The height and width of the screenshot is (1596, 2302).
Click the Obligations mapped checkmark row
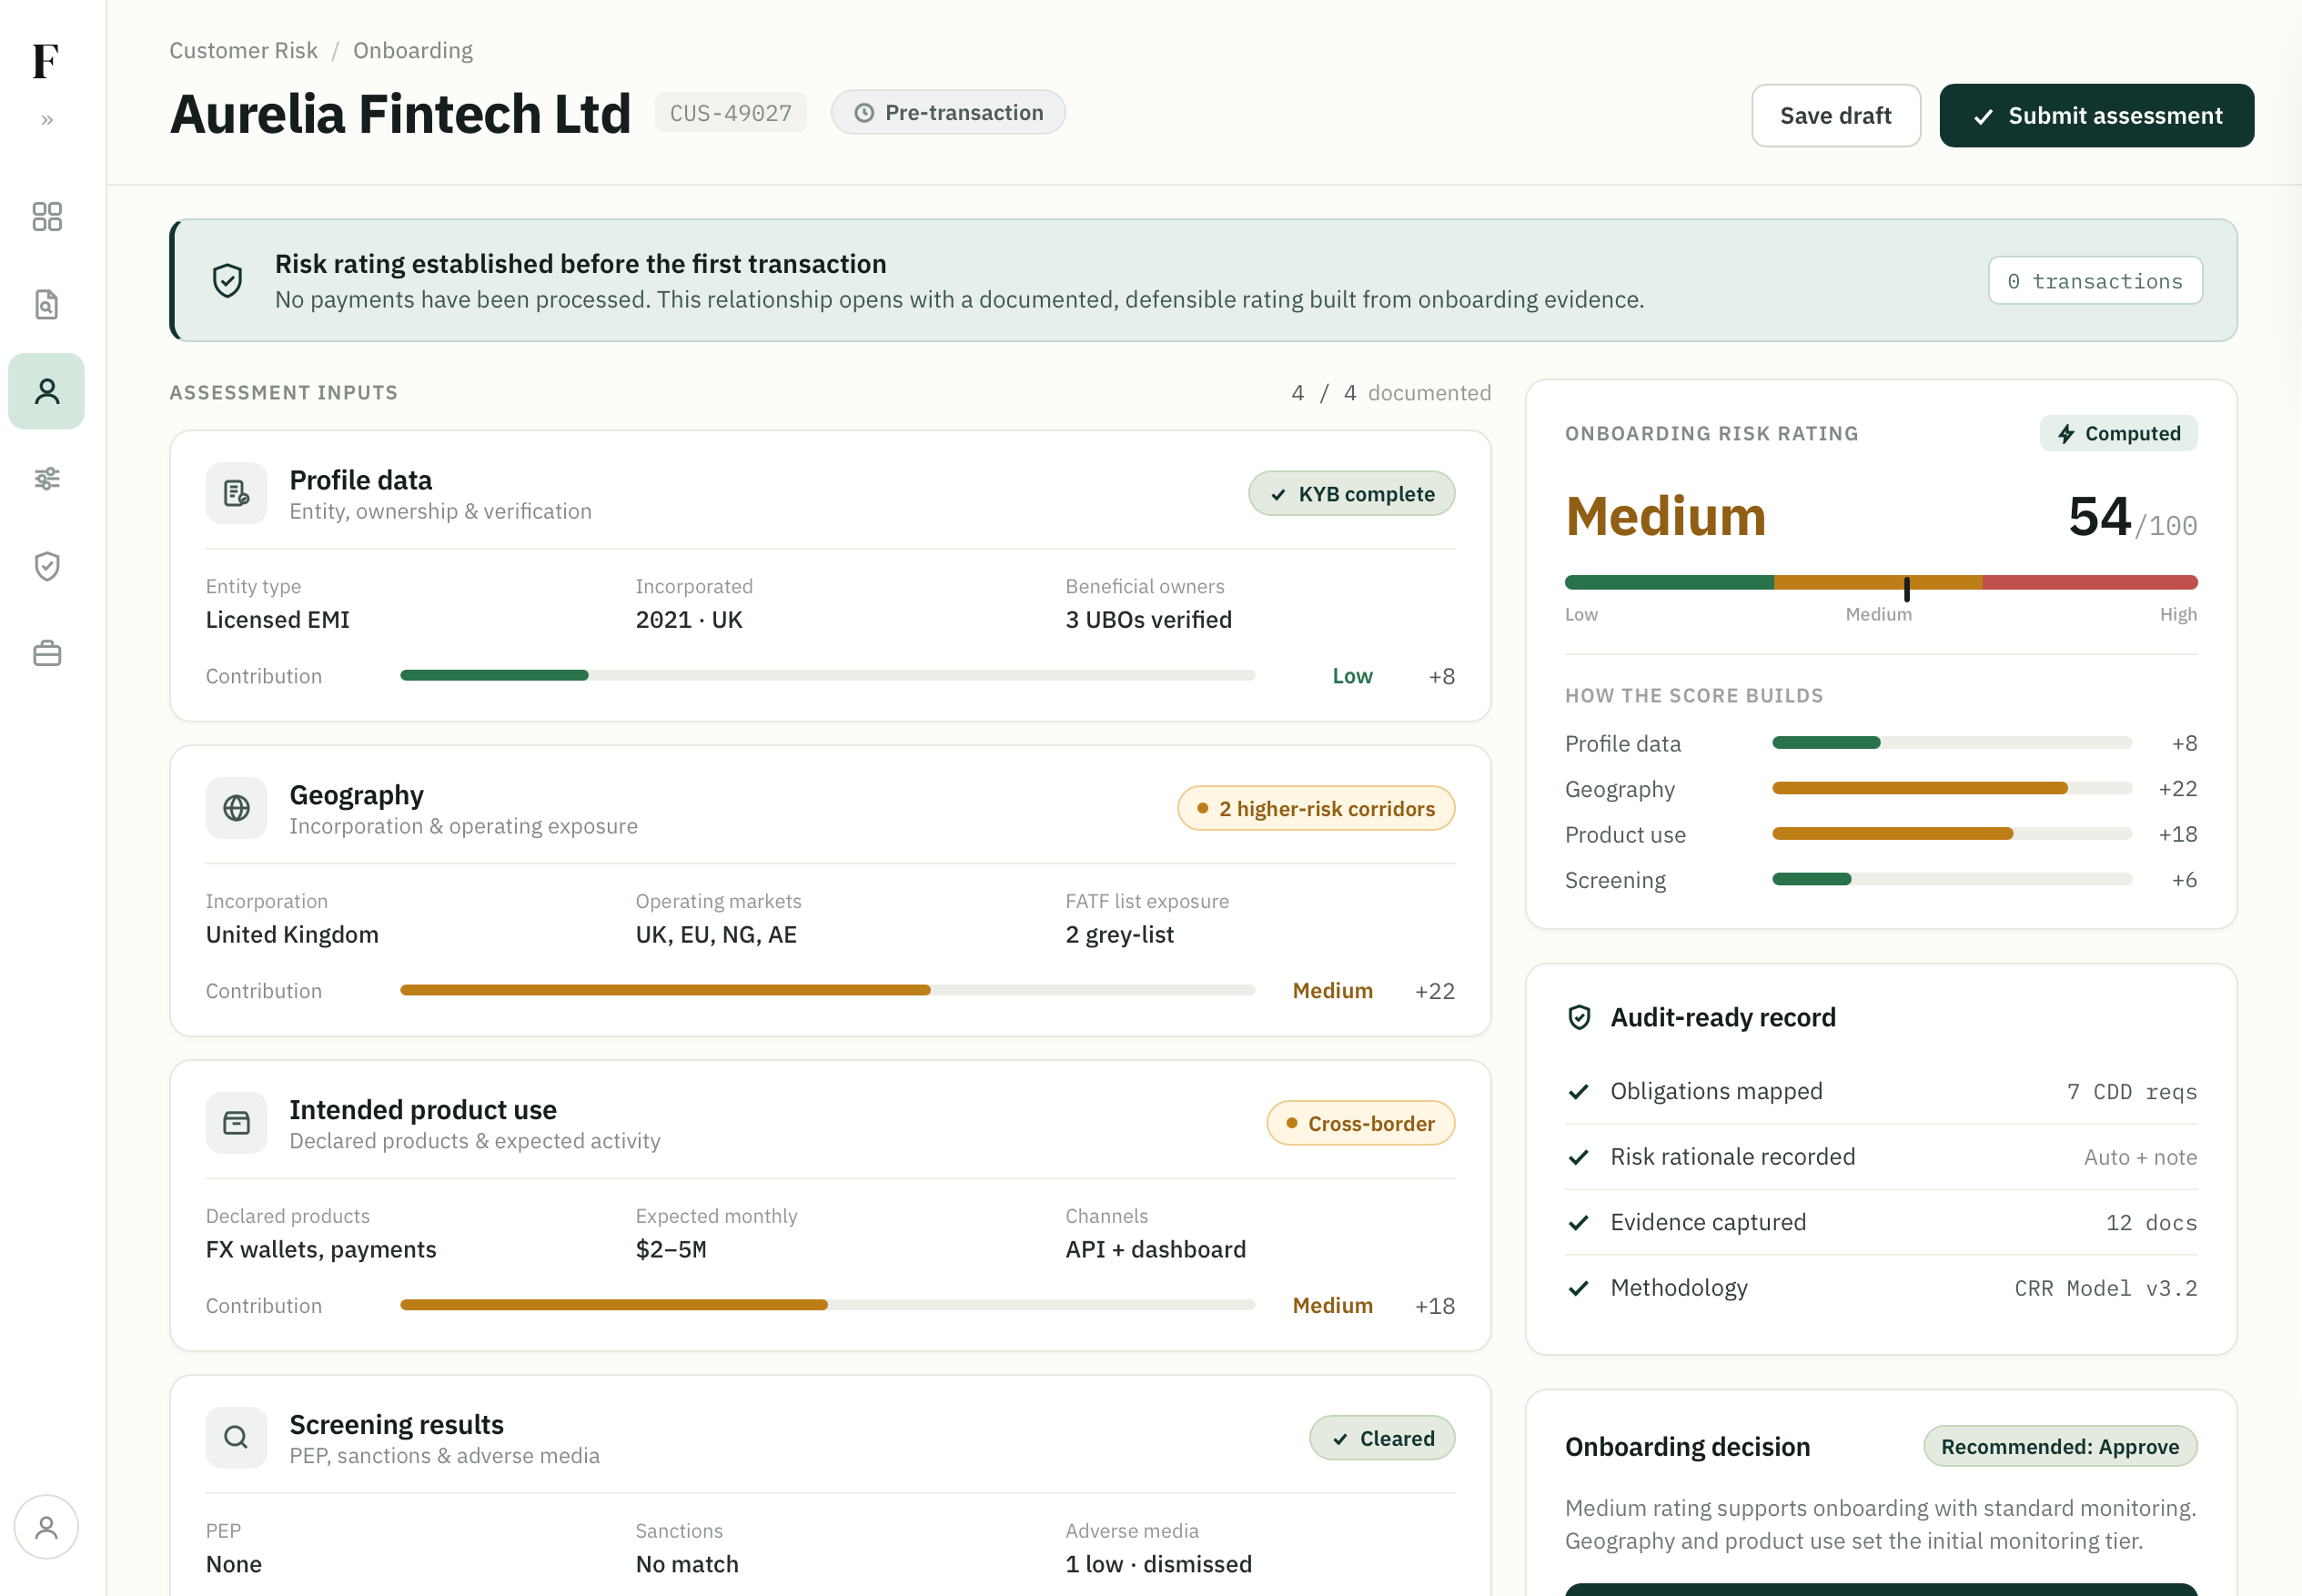pyautogui.click(x=1880, y=1091)
